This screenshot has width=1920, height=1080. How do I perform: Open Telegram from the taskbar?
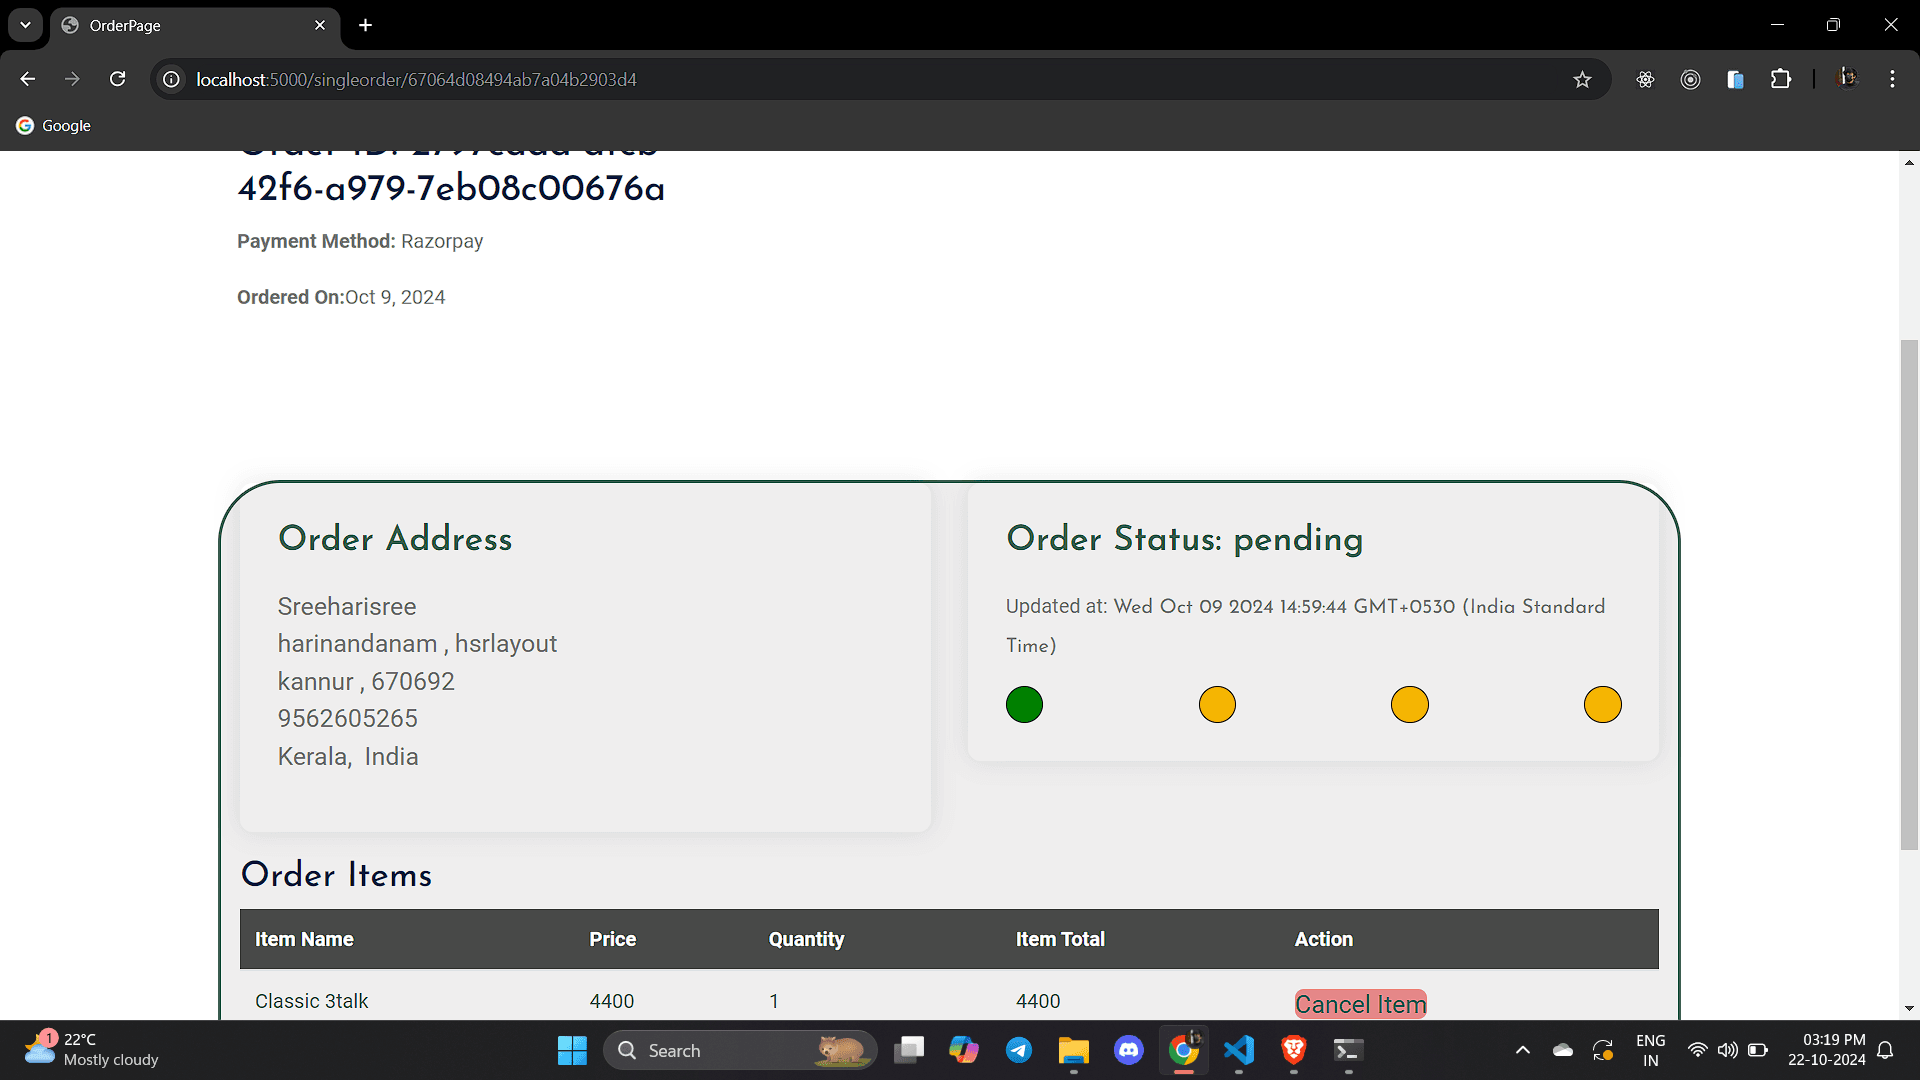point(1019,1050)
